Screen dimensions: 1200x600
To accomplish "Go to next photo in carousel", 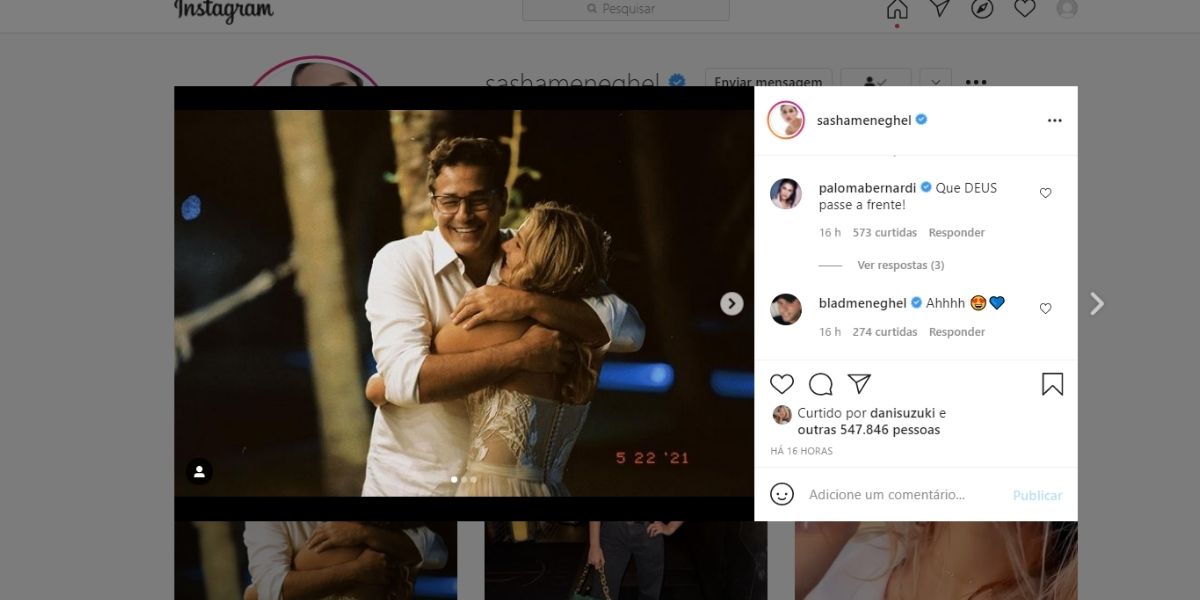I will click(x=732, y=303).
